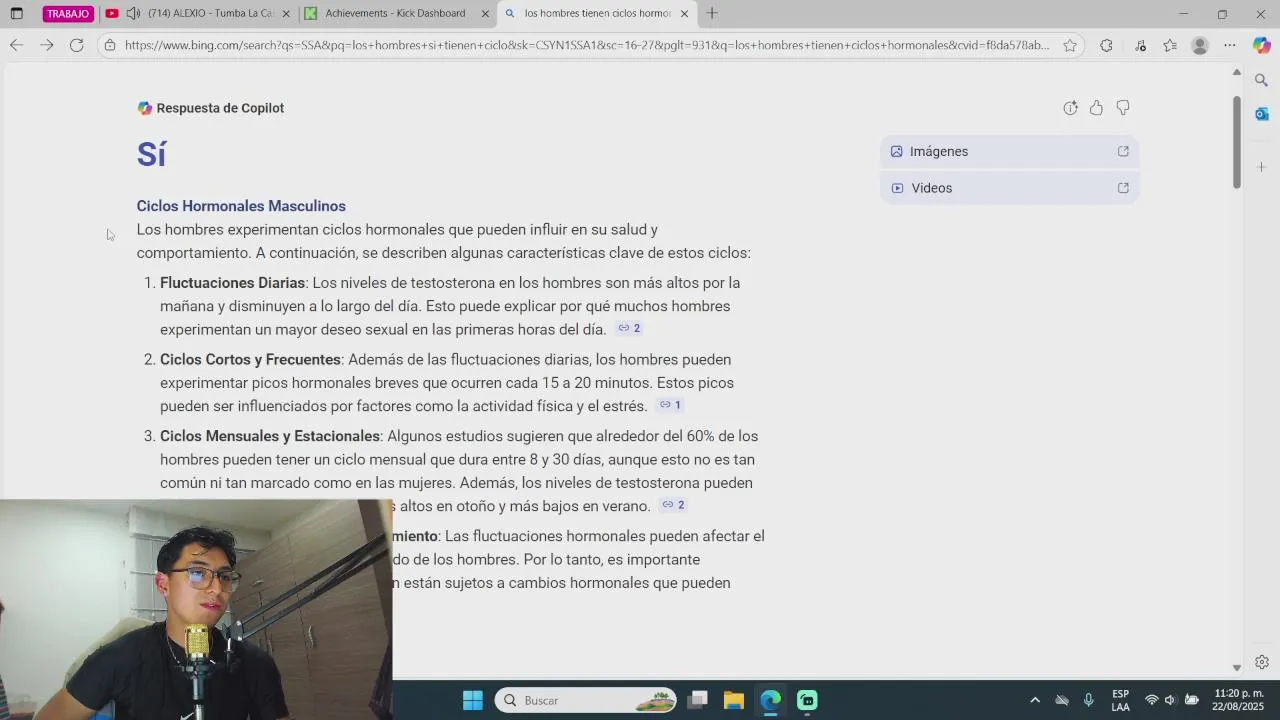Add this page to favorites star
The image size is (1280, 720).
coord(1070,45)
